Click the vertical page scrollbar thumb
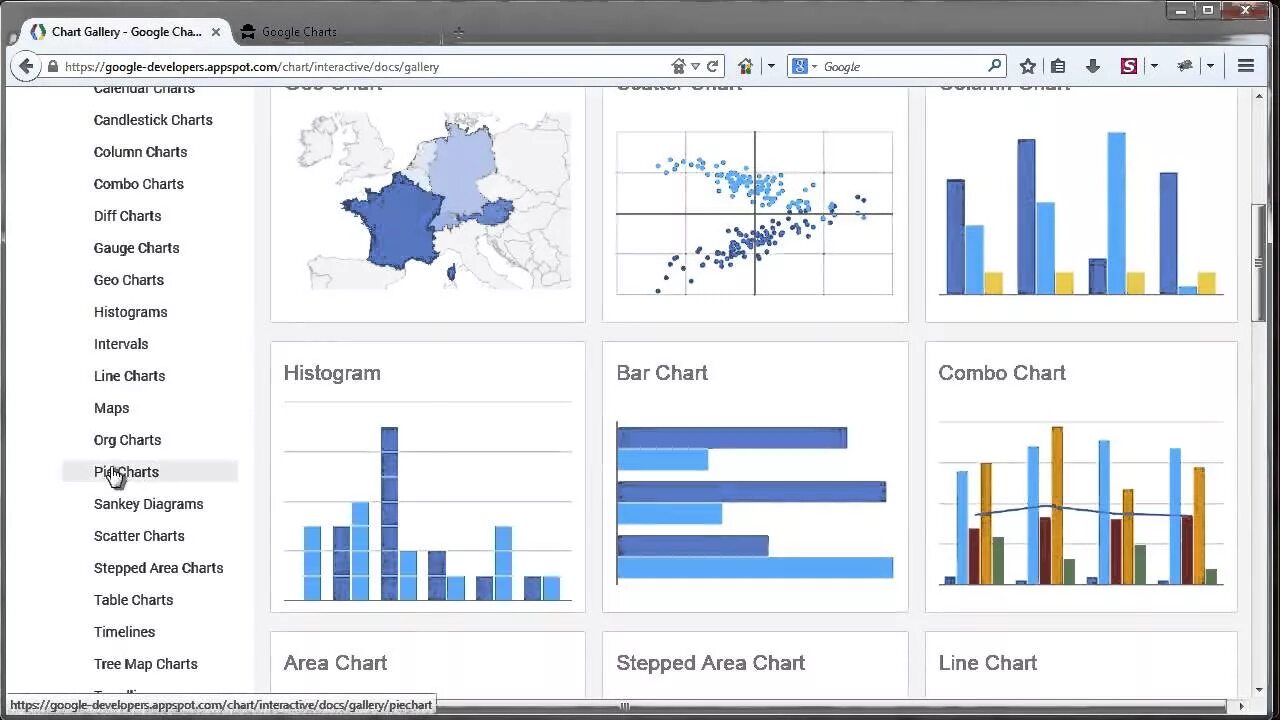 (x=1259, y=263)
